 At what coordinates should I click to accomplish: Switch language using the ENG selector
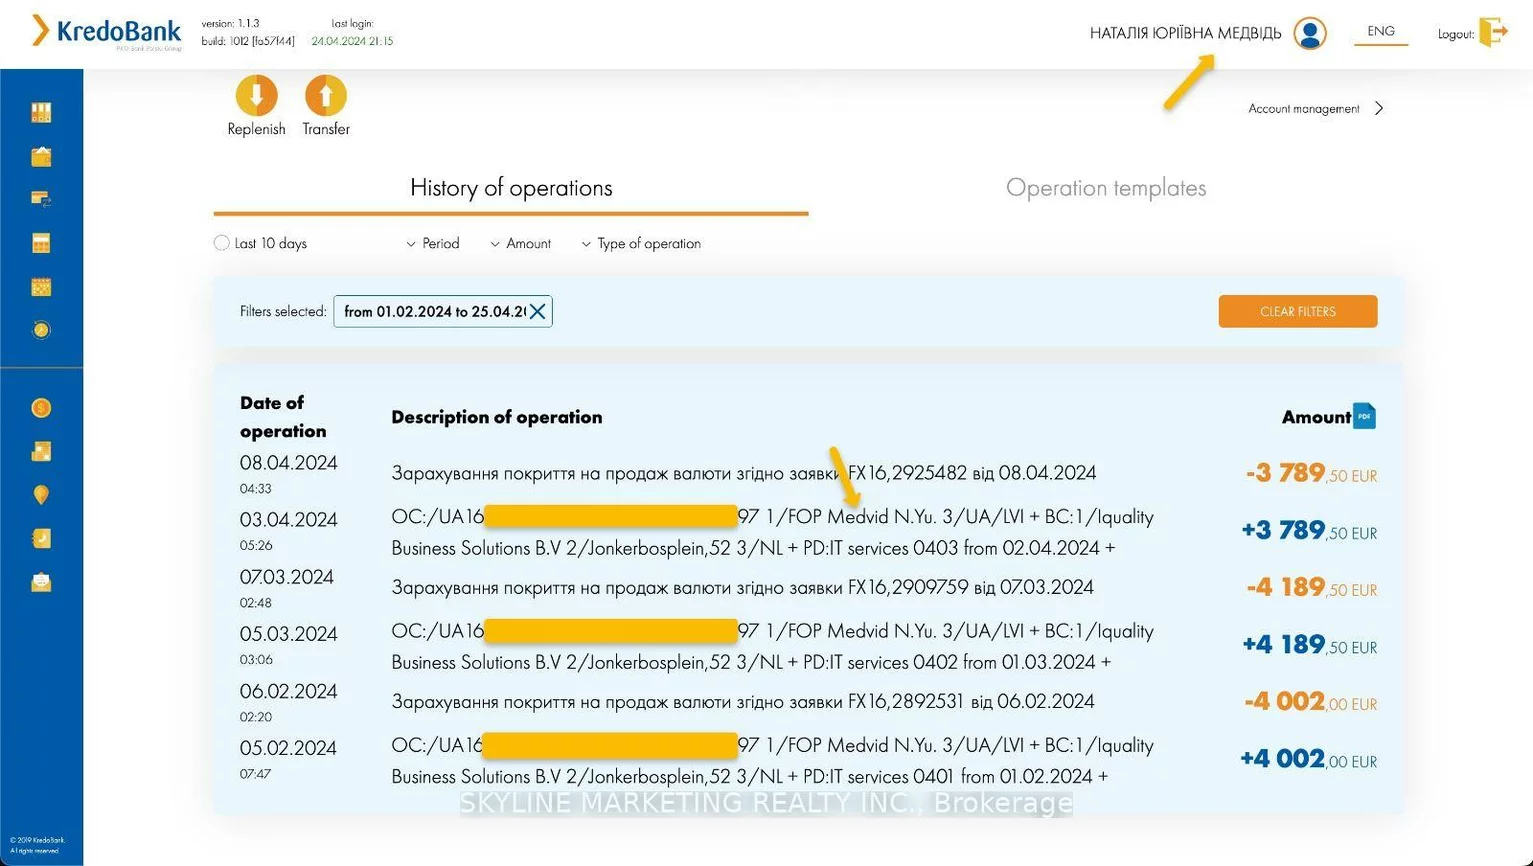coord(1381,32)
